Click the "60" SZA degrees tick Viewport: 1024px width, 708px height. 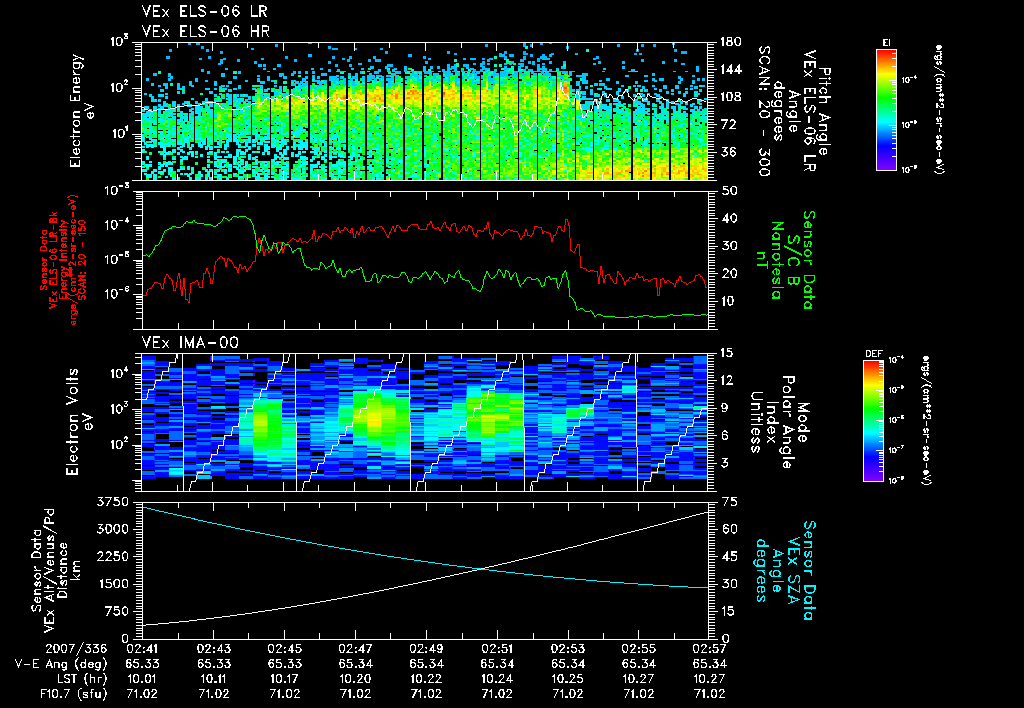tap(729, 529)
